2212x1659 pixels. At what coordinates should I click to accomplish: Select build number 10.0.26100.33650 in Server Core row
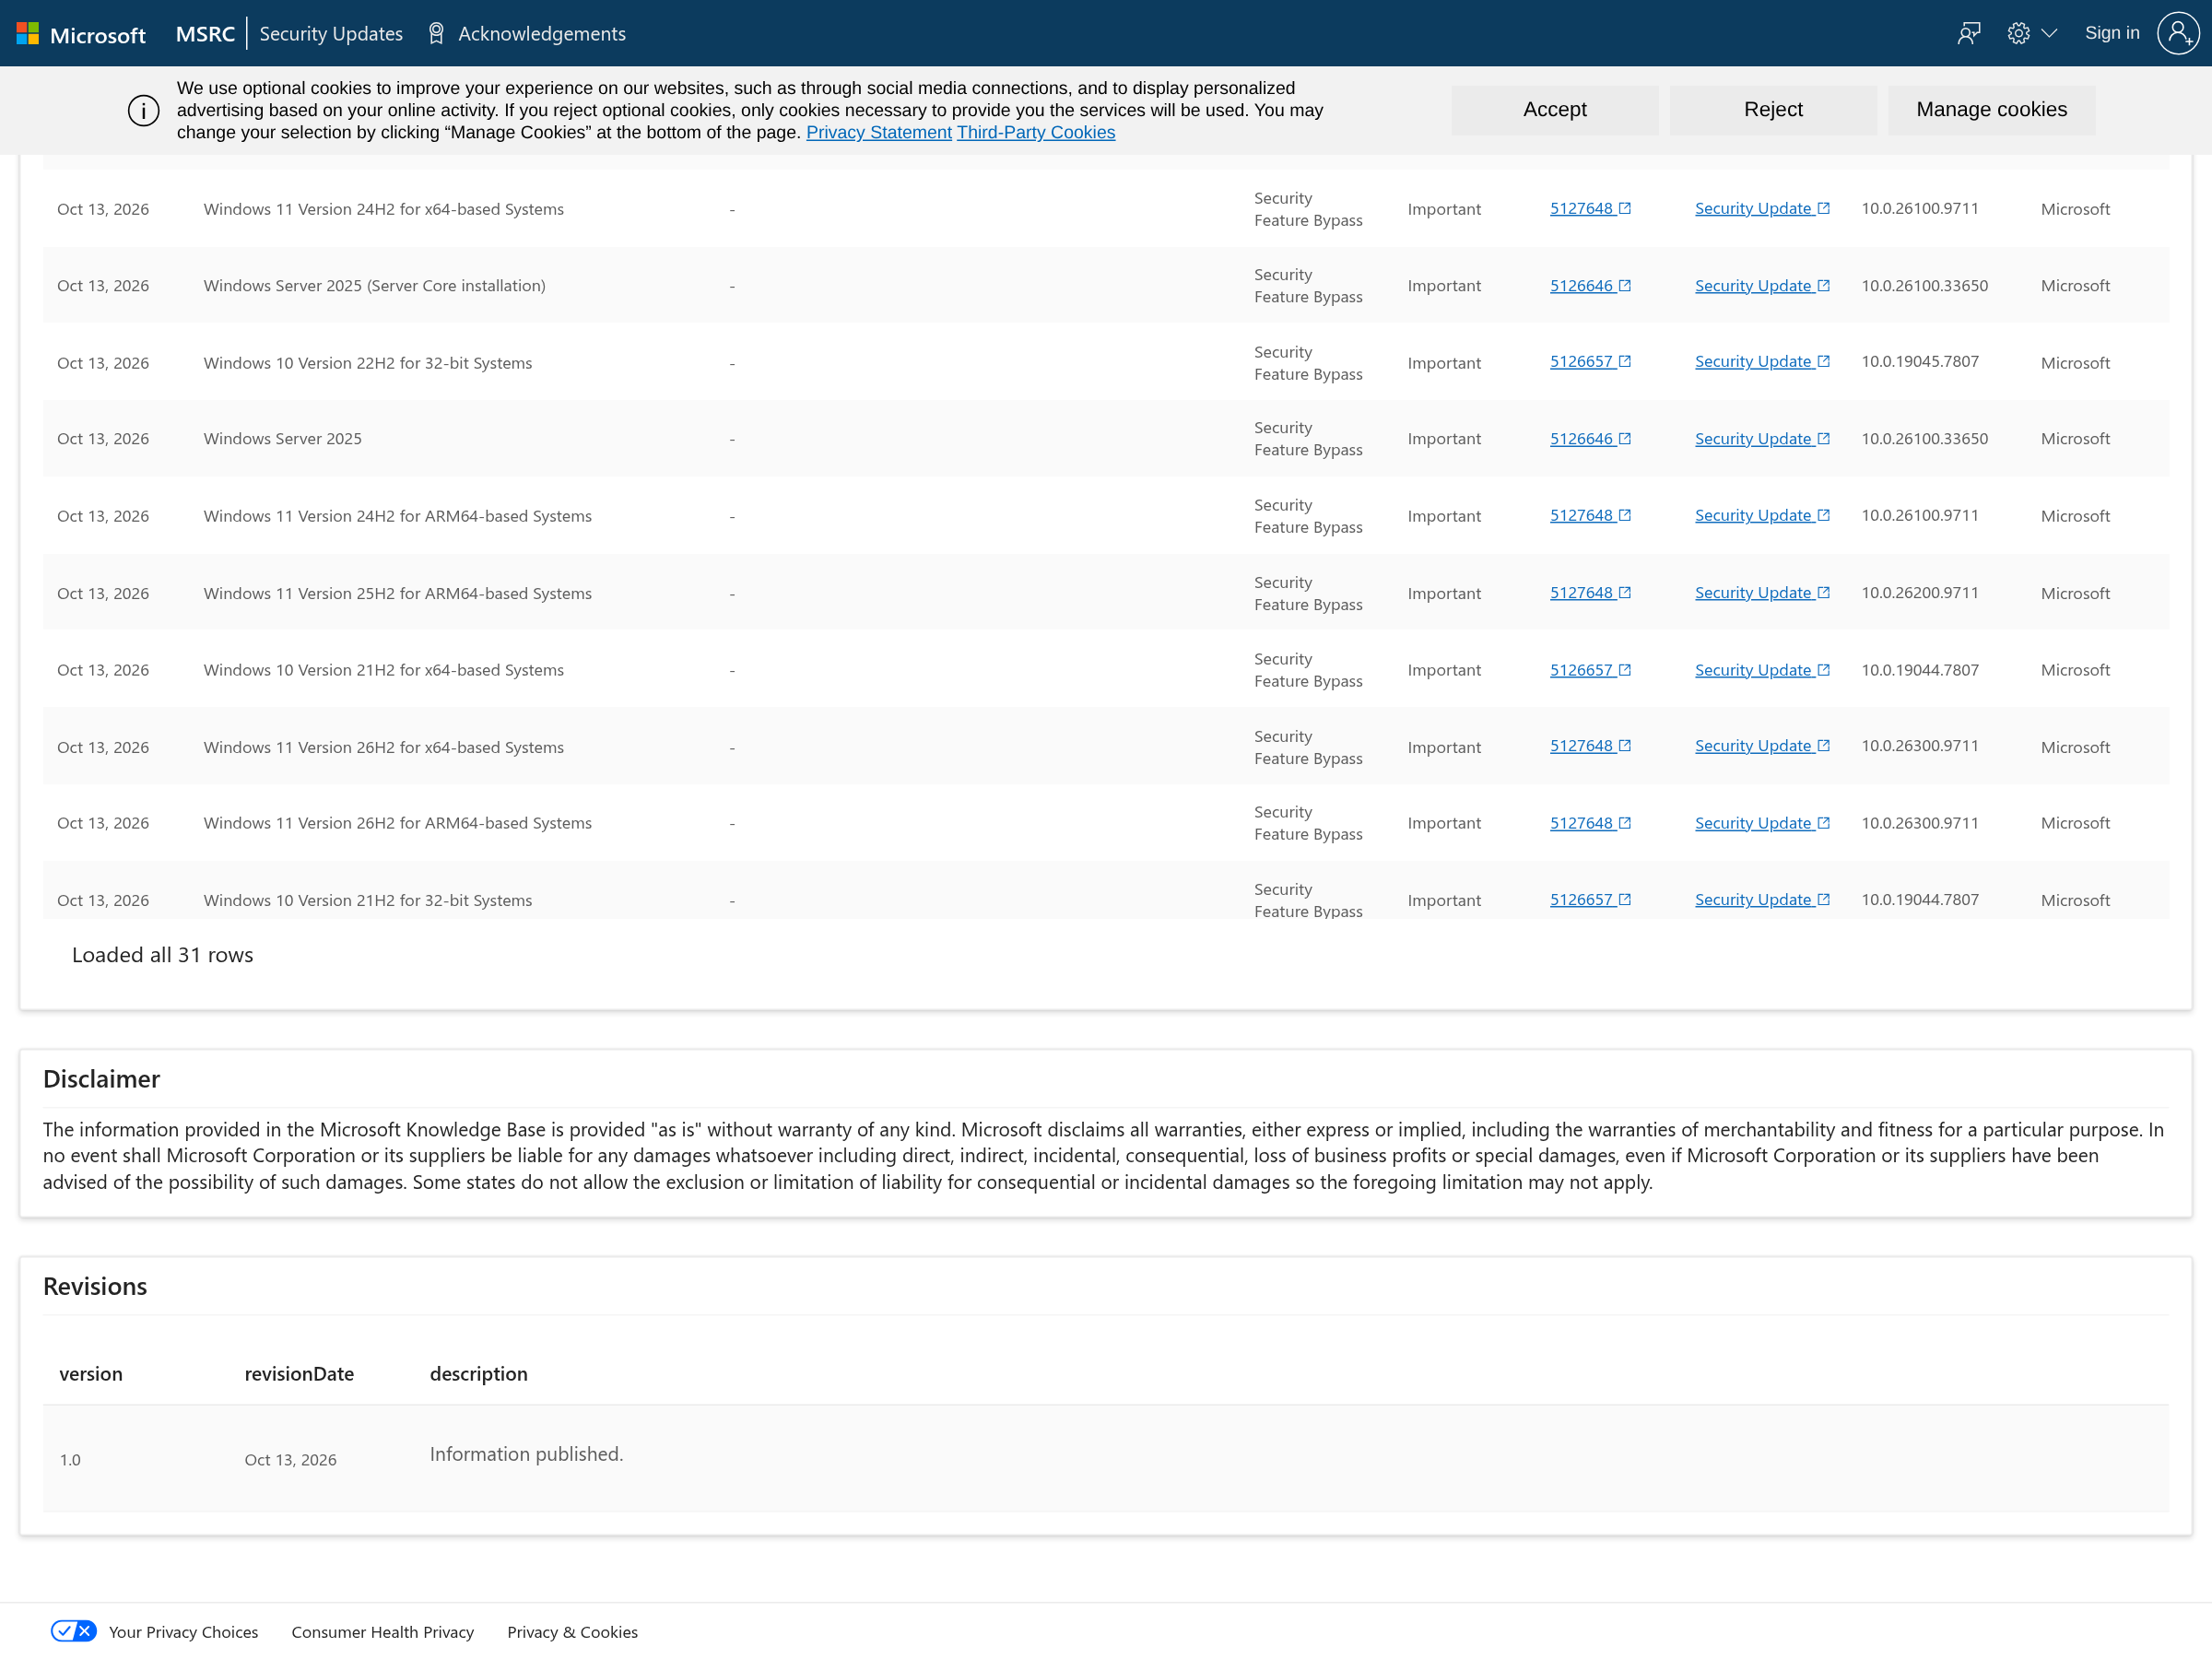(1924, 286)
